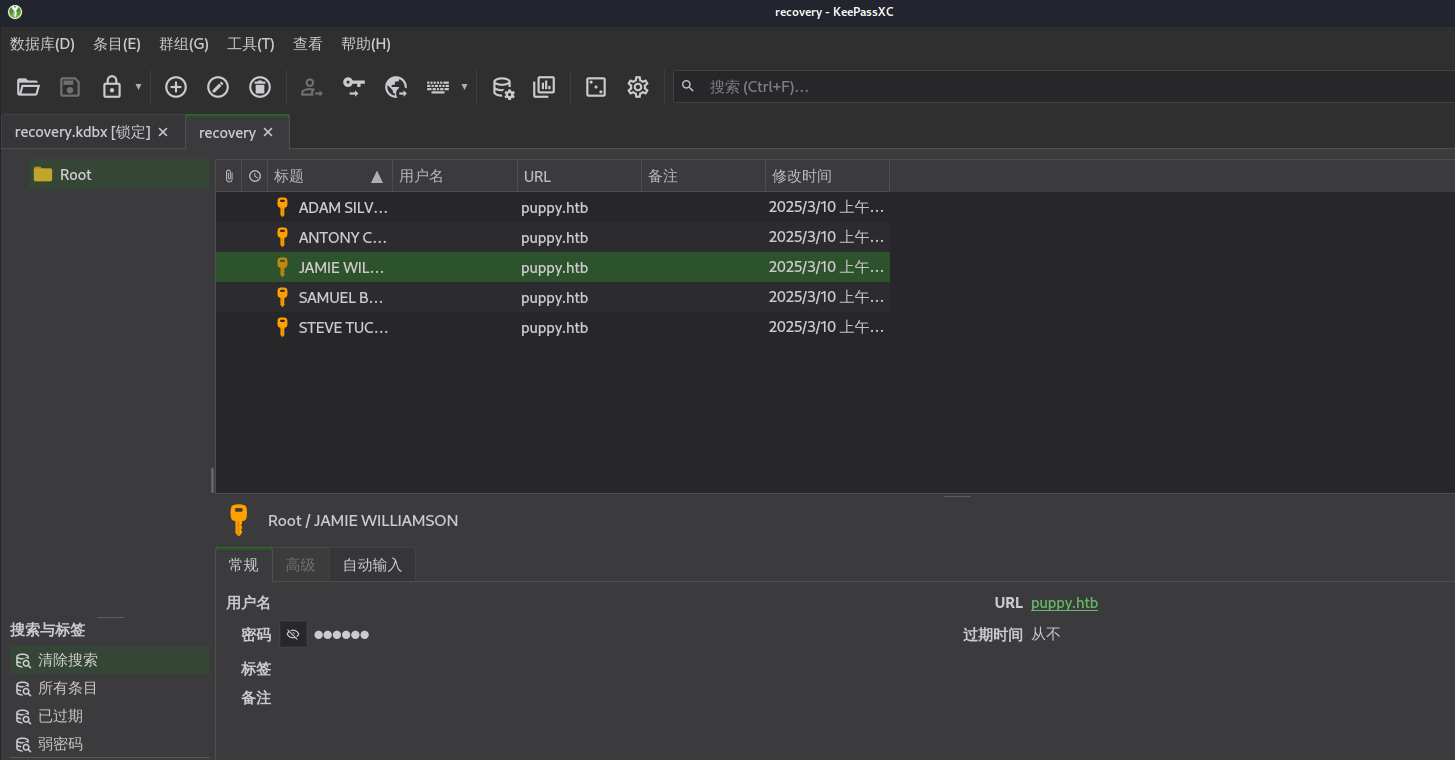Switch to 常规 details tab
The width and height of the screenshot is (1455, 760).
click(243, 565)
